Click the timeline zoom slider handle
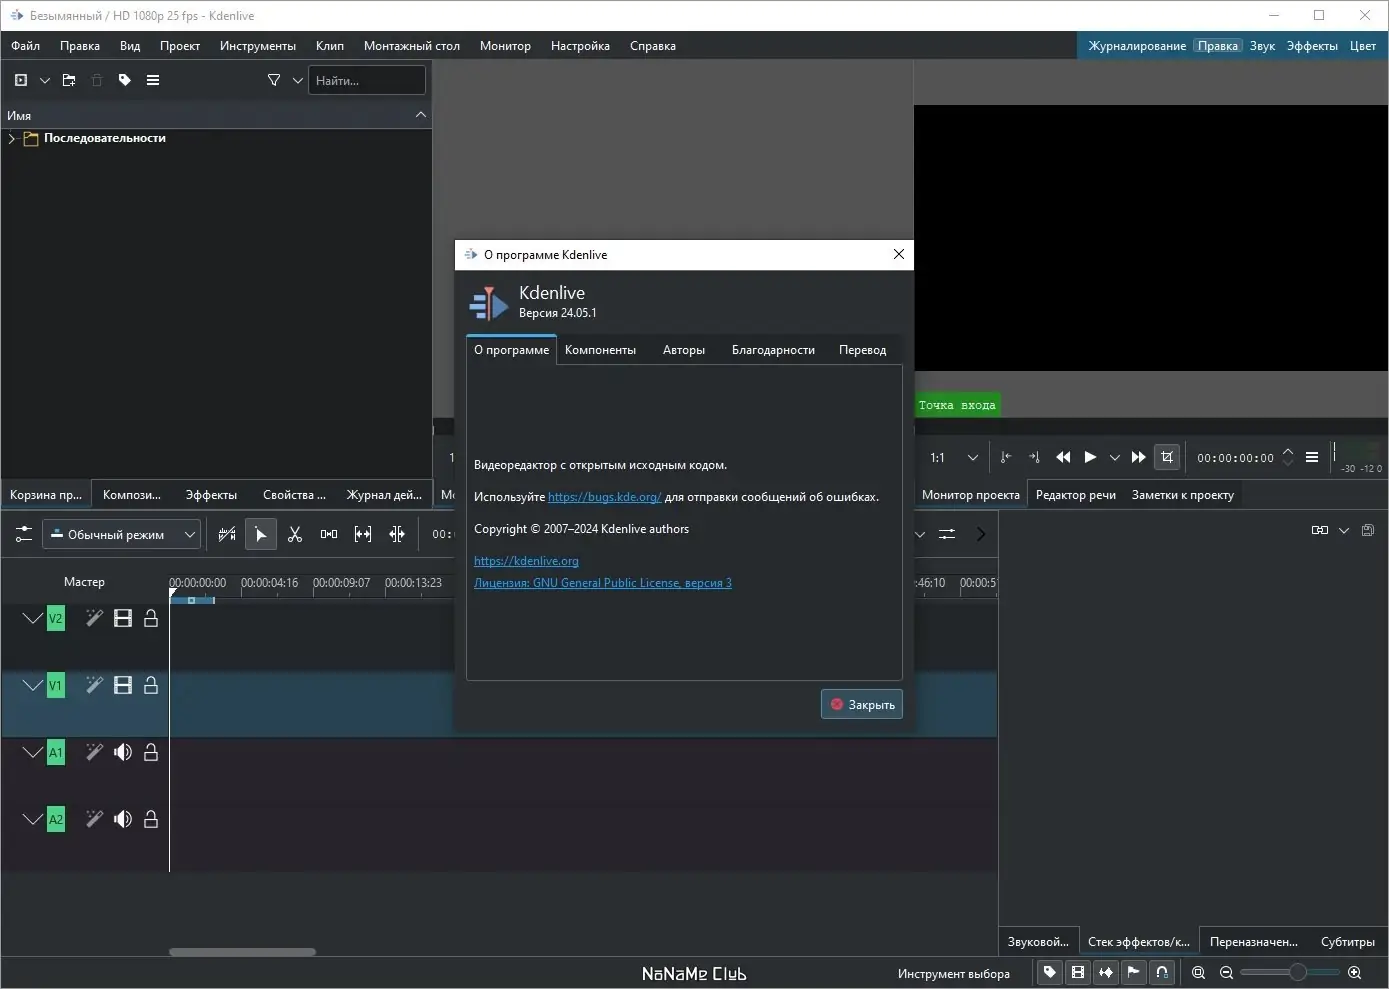The height and width of the screenshot is (989, 1389). (x=1297, y=972)
